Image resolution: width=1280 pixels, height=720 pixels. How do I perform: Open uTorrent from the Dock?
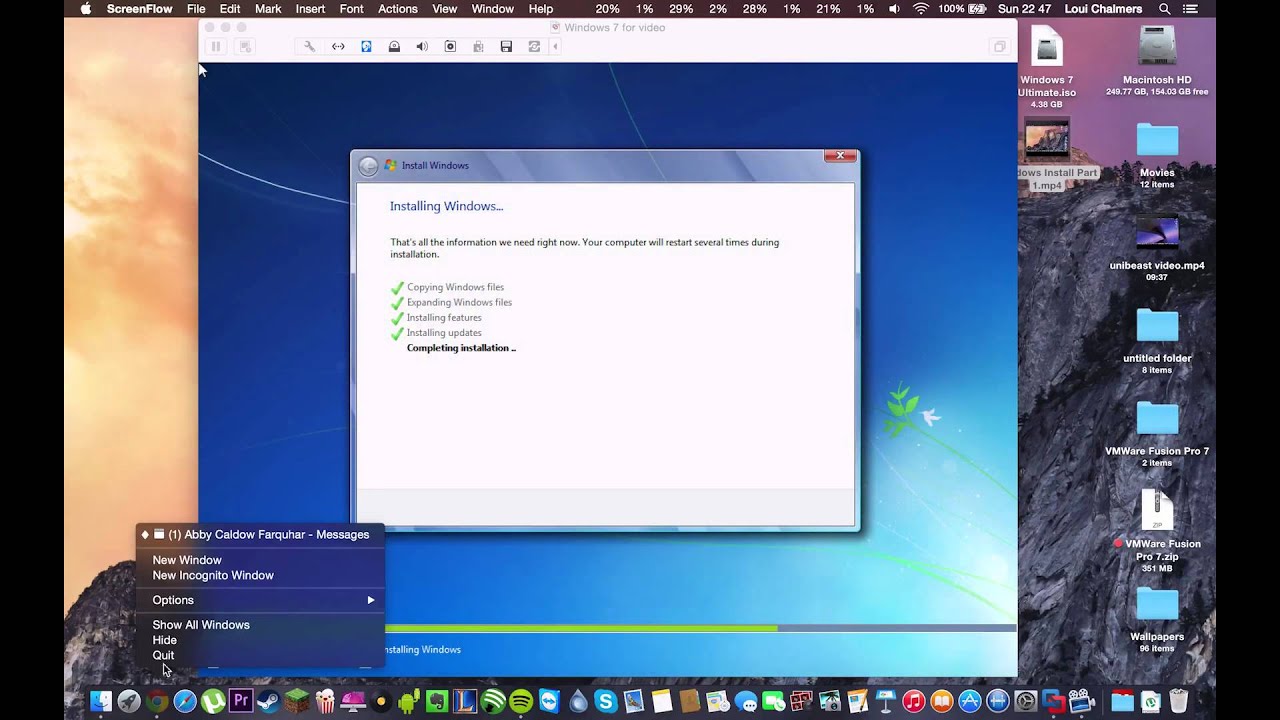point(213,701)
